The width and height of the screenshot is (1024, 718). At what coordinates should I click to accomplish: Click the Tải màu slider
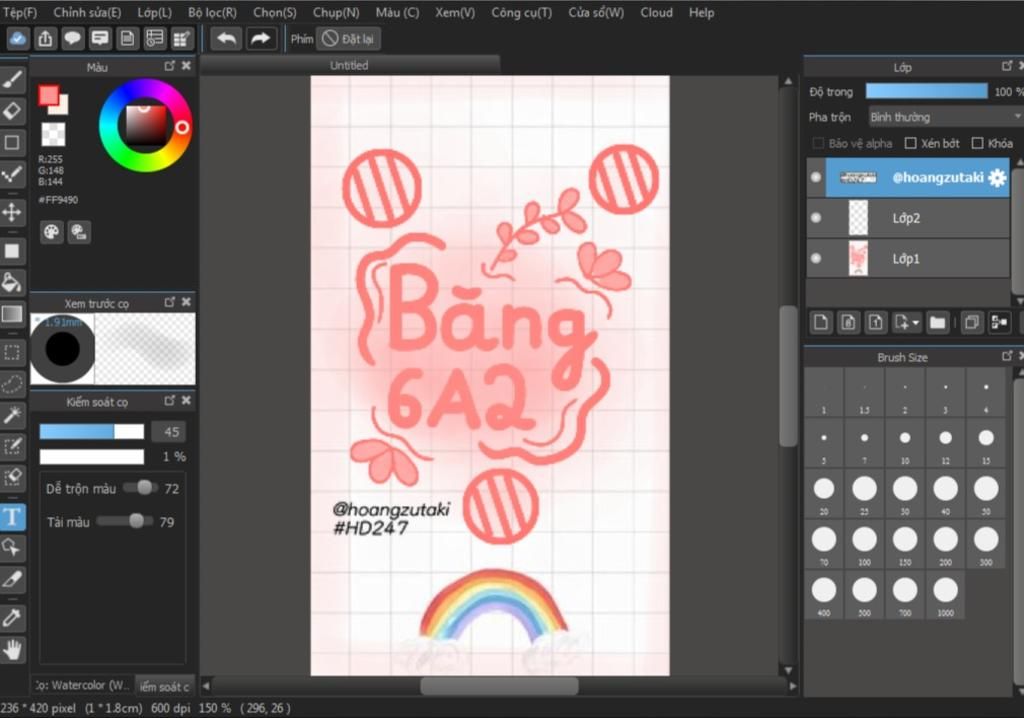[125, 521]
